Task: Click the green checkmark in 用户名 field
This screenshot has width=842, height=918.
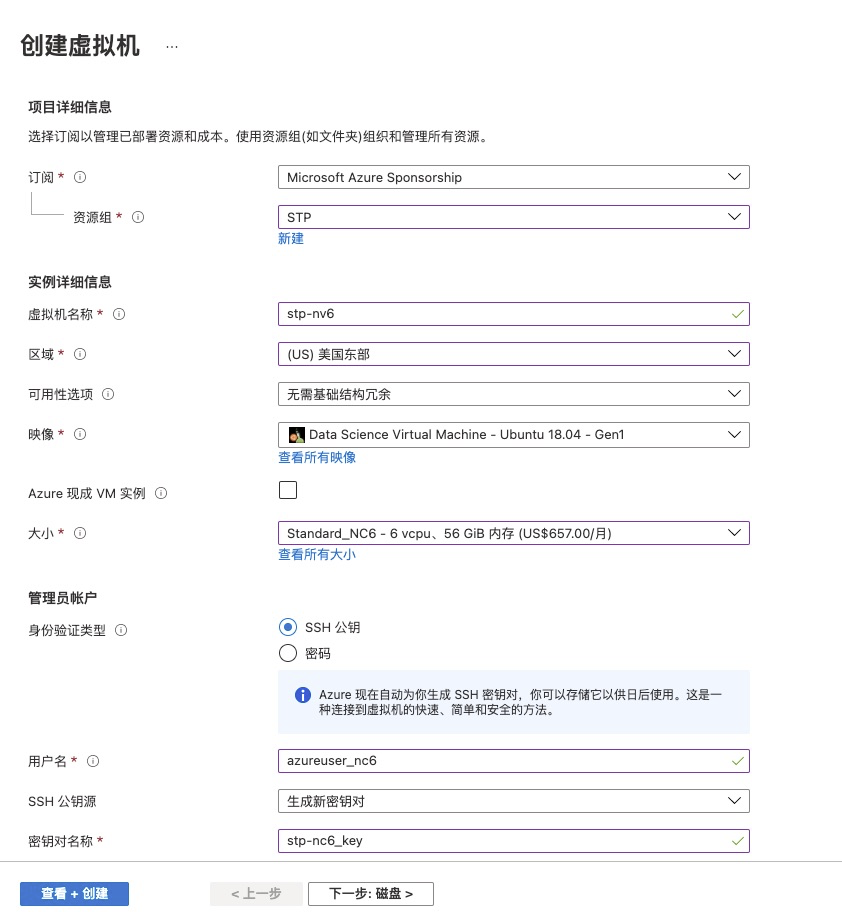Action: click(737, 761)
